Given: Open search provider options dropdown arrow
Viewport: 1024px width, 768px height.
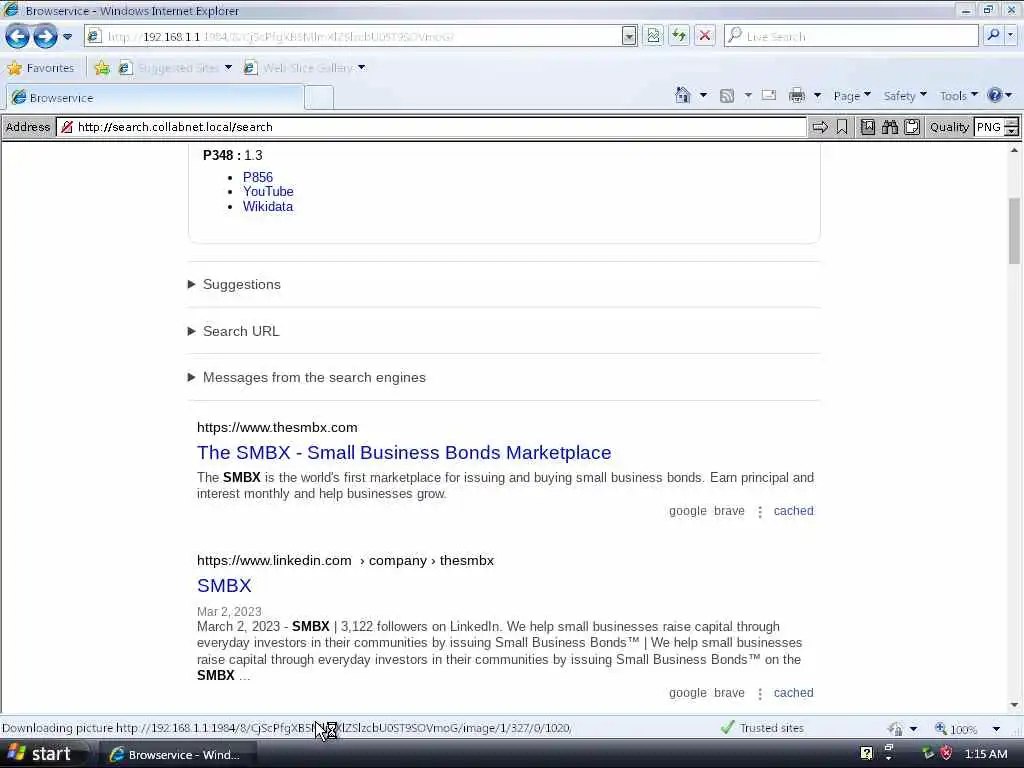Looking at the screenshot, I should click(x=1011, y=36).
